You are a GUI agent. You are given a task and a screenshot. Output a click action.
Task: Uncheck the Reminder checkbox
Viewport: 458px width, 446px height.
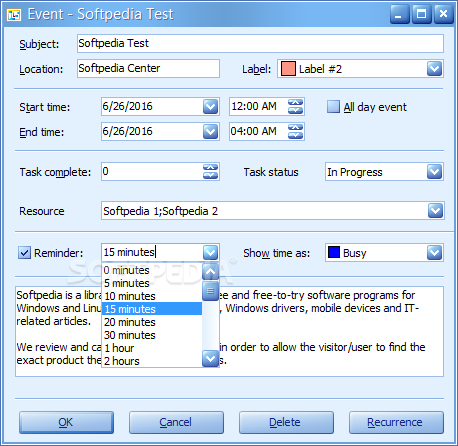click(24, 253)
